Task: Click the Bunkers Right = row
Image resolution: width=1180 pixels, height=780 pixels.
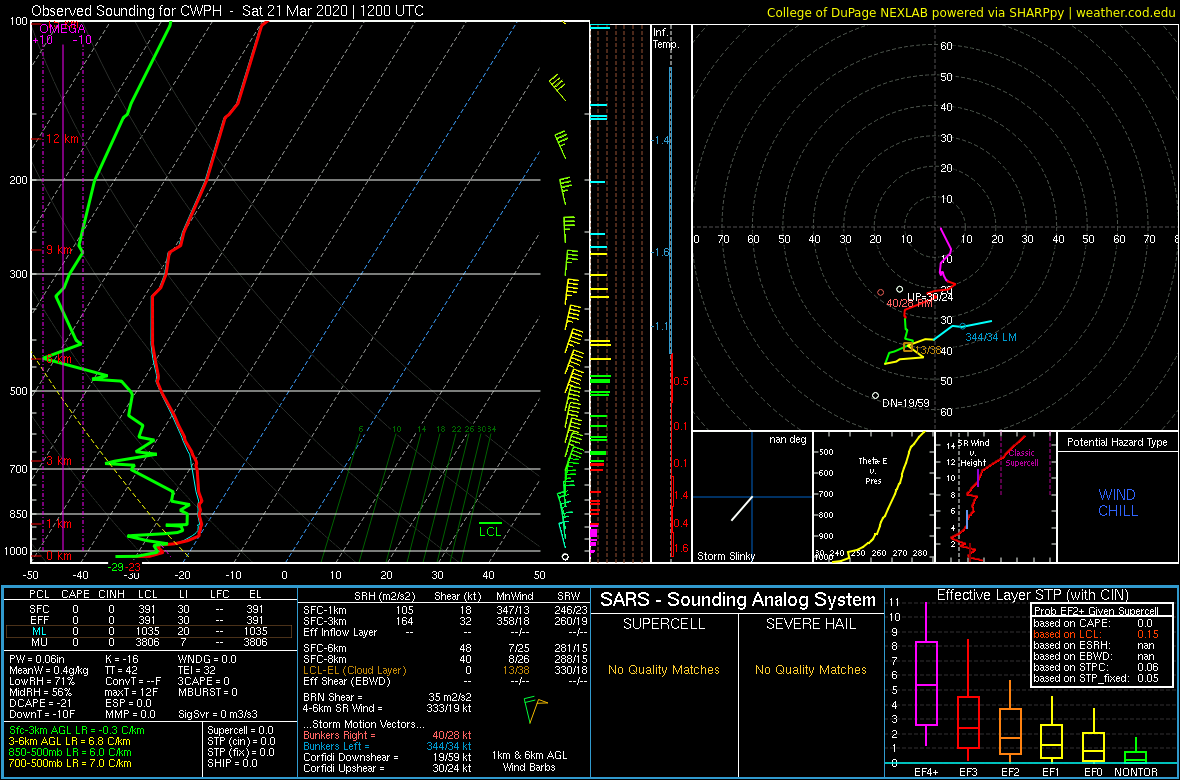Action: click(x=388, y=735)
